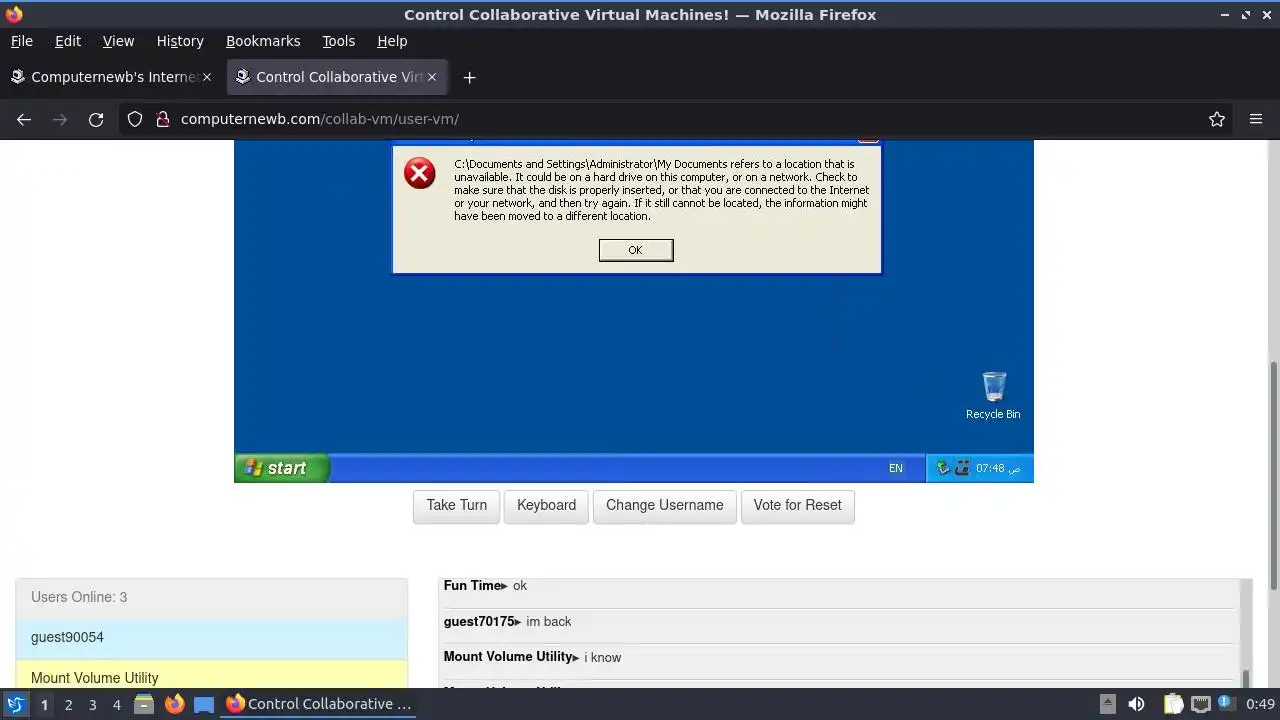Launch Firefox from the panel launcher
Viewport: 1280px width, 720px height.
[x=174, y=704]
